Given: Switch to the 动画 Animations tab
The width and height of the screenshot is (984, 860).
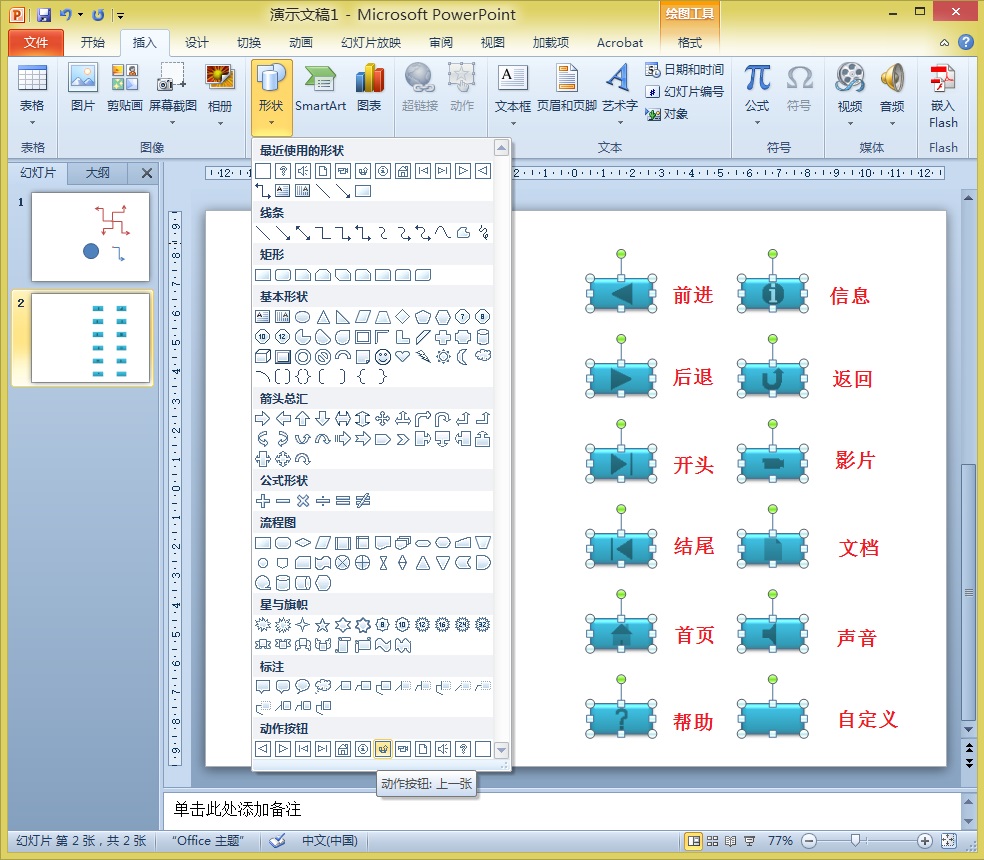Looking at the screenshot, I should coord(301,42).
